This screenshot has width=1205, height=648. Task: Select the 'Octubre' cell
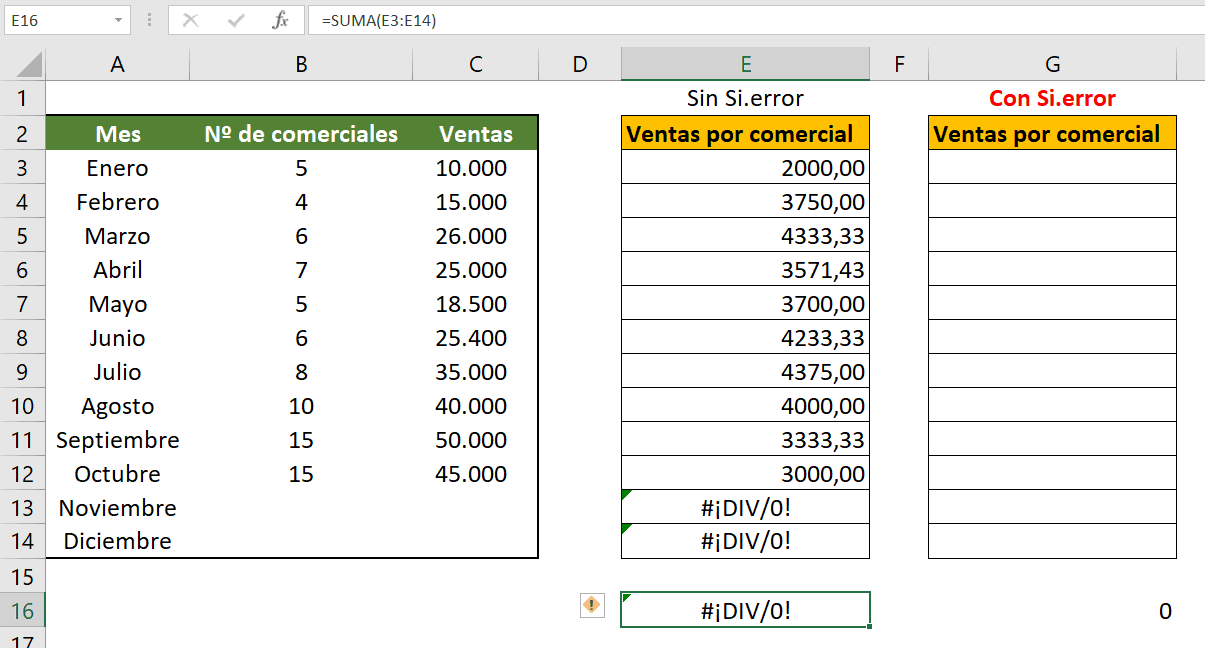click(118, 473)
